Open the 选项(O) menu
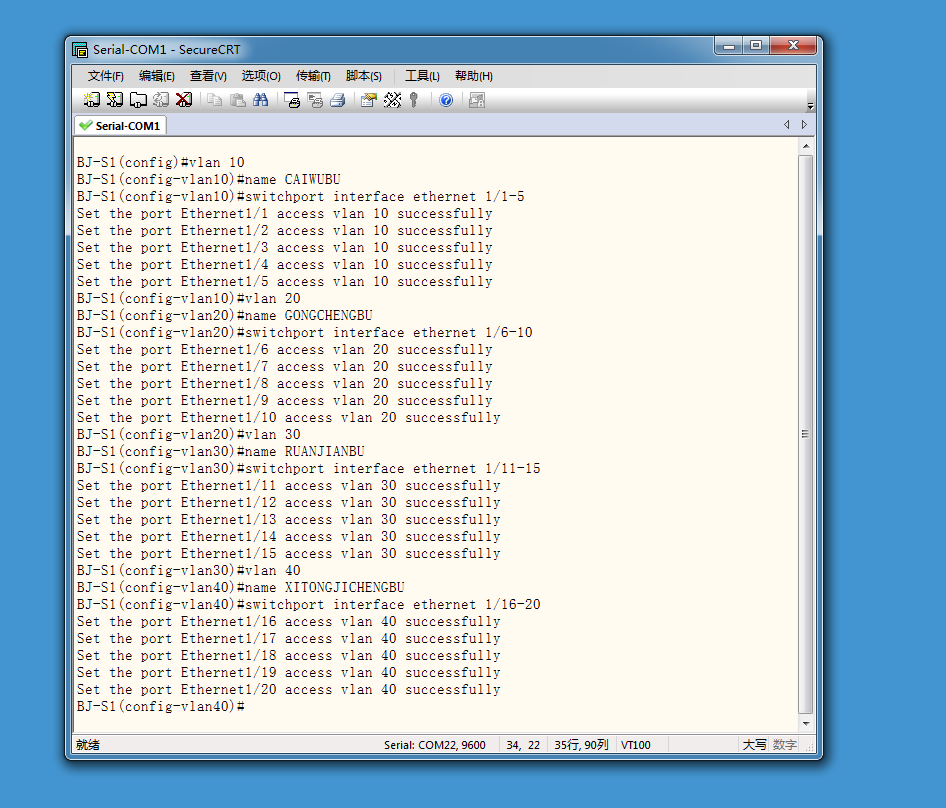The image size is (946, 808). coord(261,76)
